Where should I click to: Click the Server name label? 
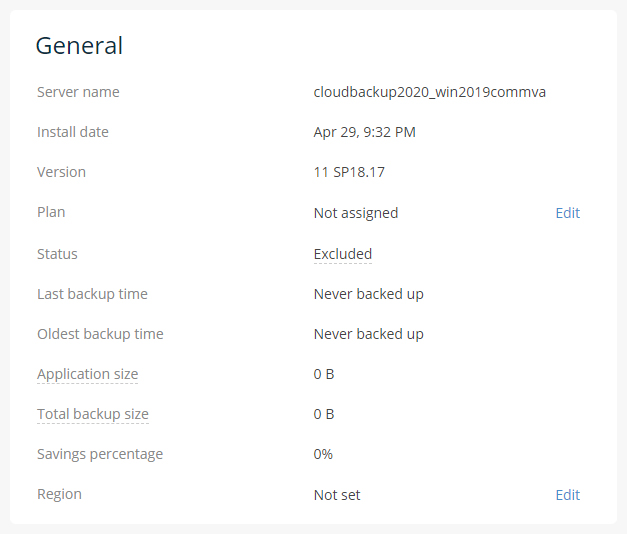coord(78,92)
